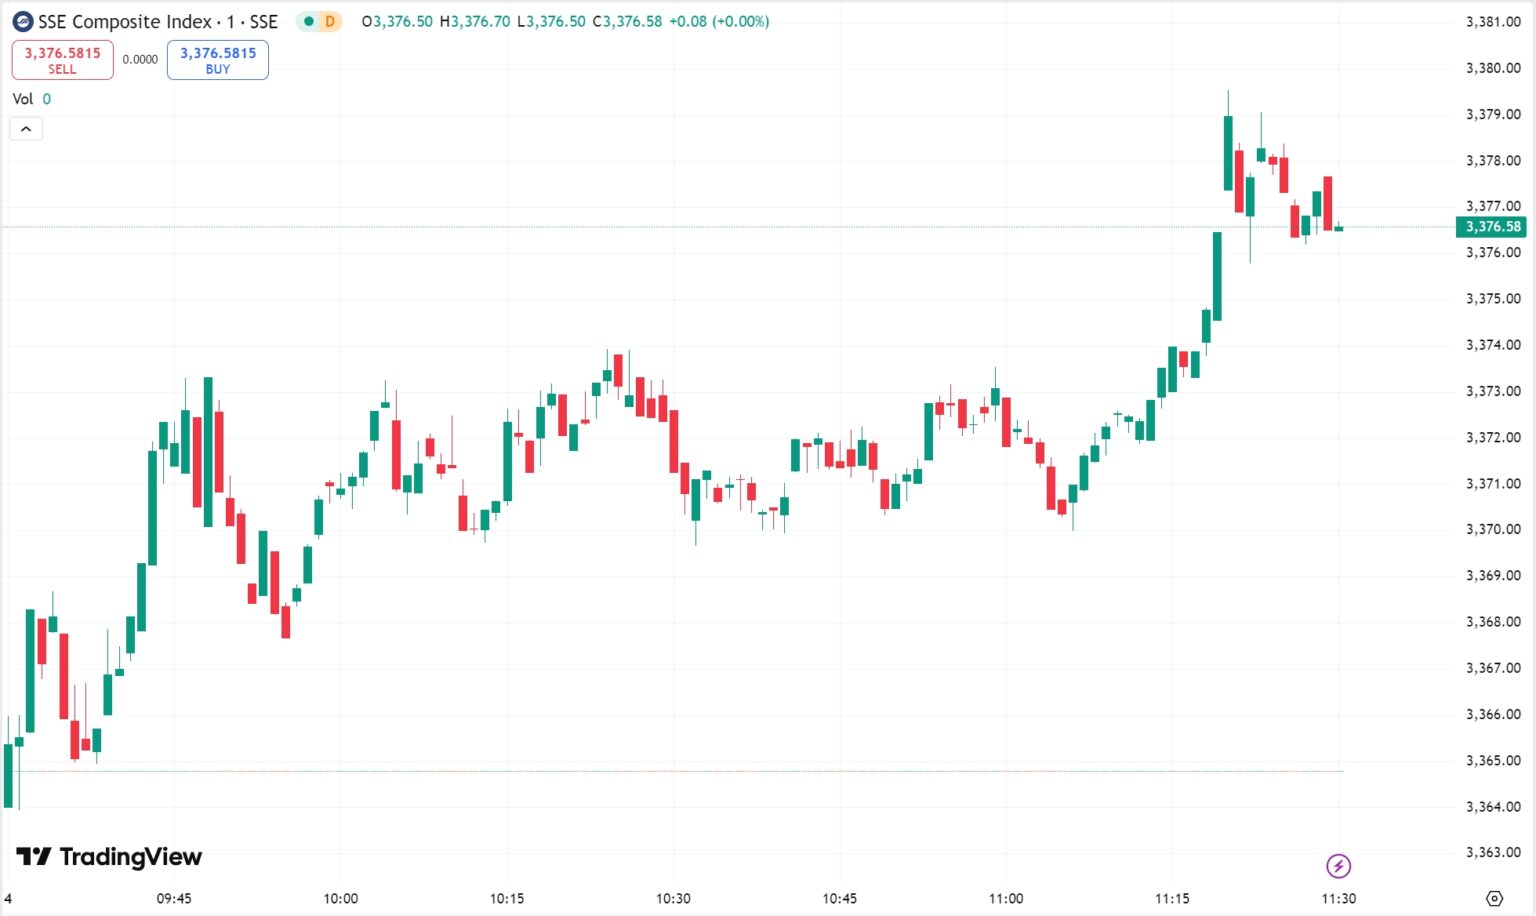Click the 0.0000 spread value

pos(140,60)
